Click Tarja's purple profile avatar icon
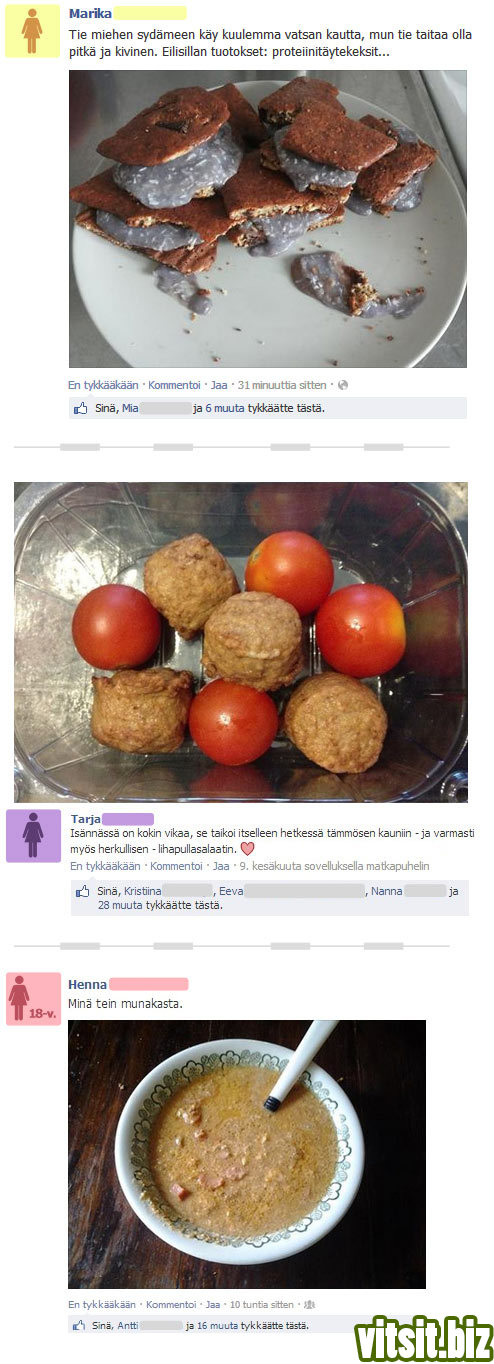This screenshot has width=494, height=1364. (x=33, y=835)
